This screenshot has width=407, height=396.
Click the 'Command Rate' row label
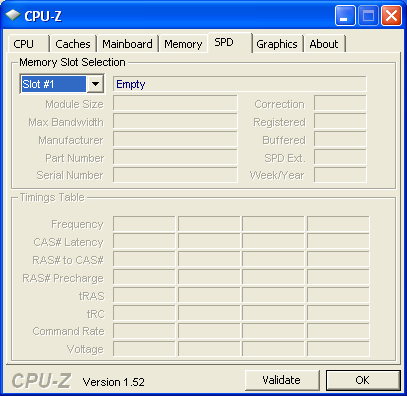[x=69, y=331]
